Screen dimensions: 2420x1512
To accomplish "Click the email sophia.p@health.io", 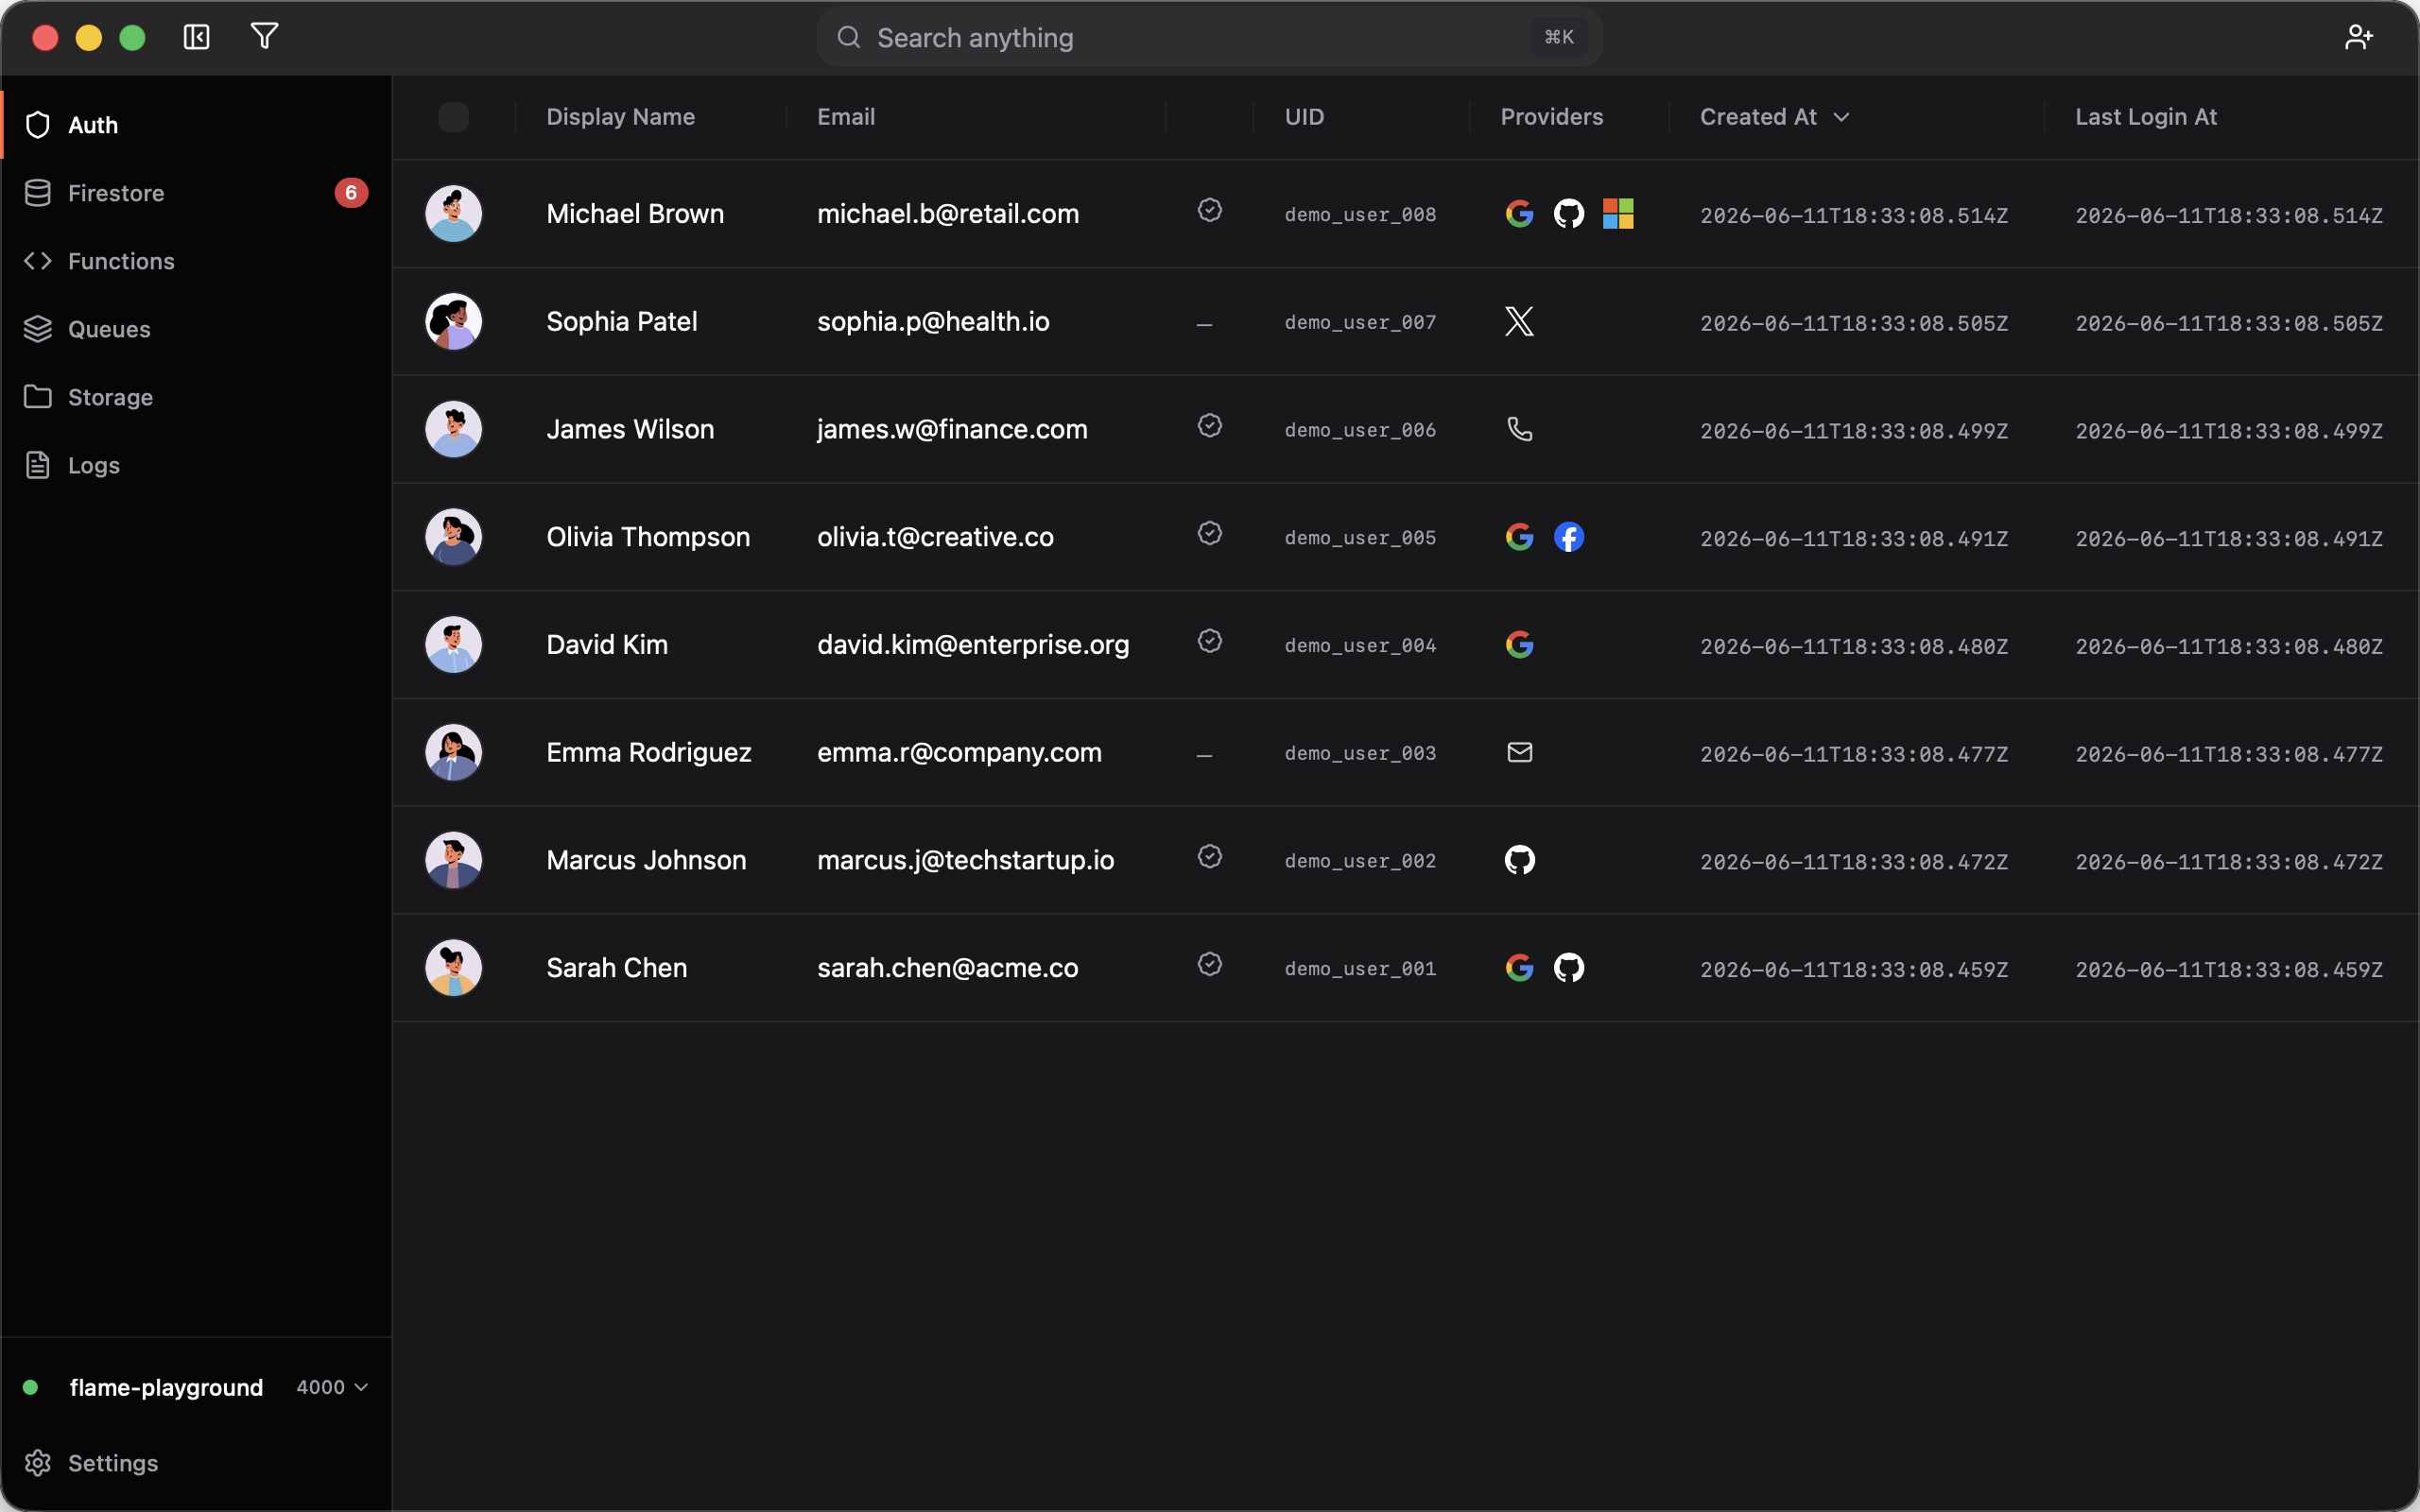I will coord(933,321).
